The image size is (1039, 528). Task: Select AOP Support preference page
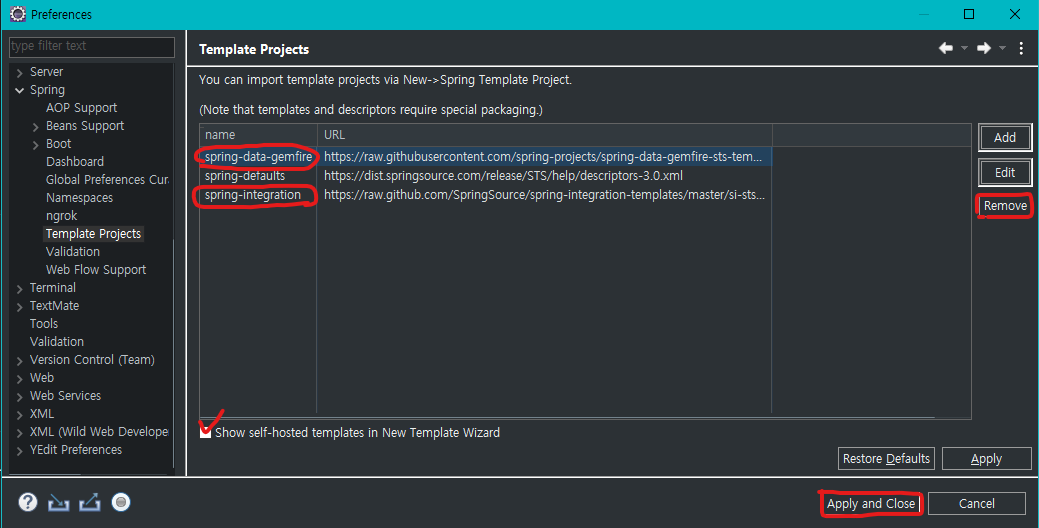[x=82, y=107]
